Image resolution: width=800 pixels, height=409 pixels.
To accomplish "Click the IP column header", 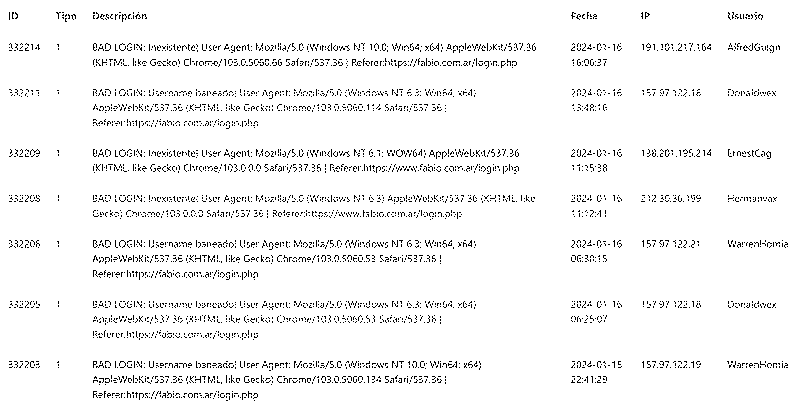I will [x=645, y=16].
